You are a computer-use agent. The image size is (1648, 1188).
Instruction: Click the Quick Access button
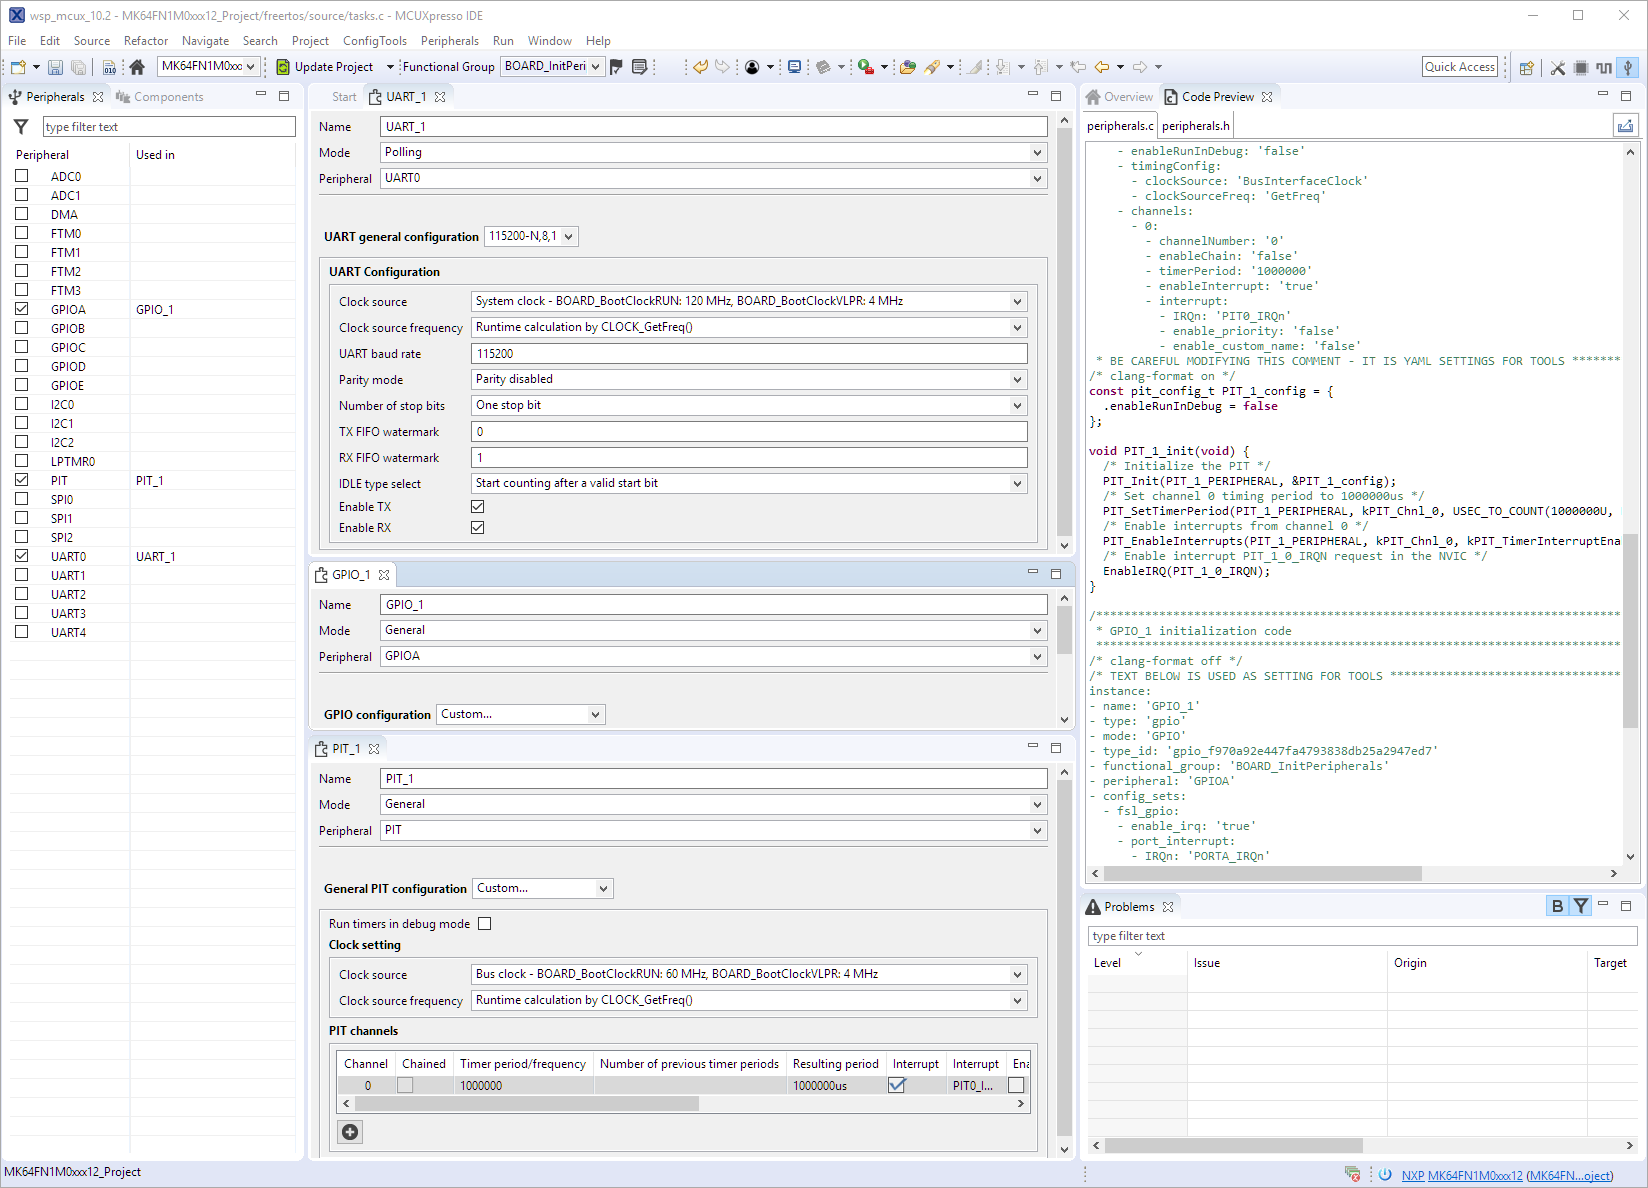(x=1459, y=67)
